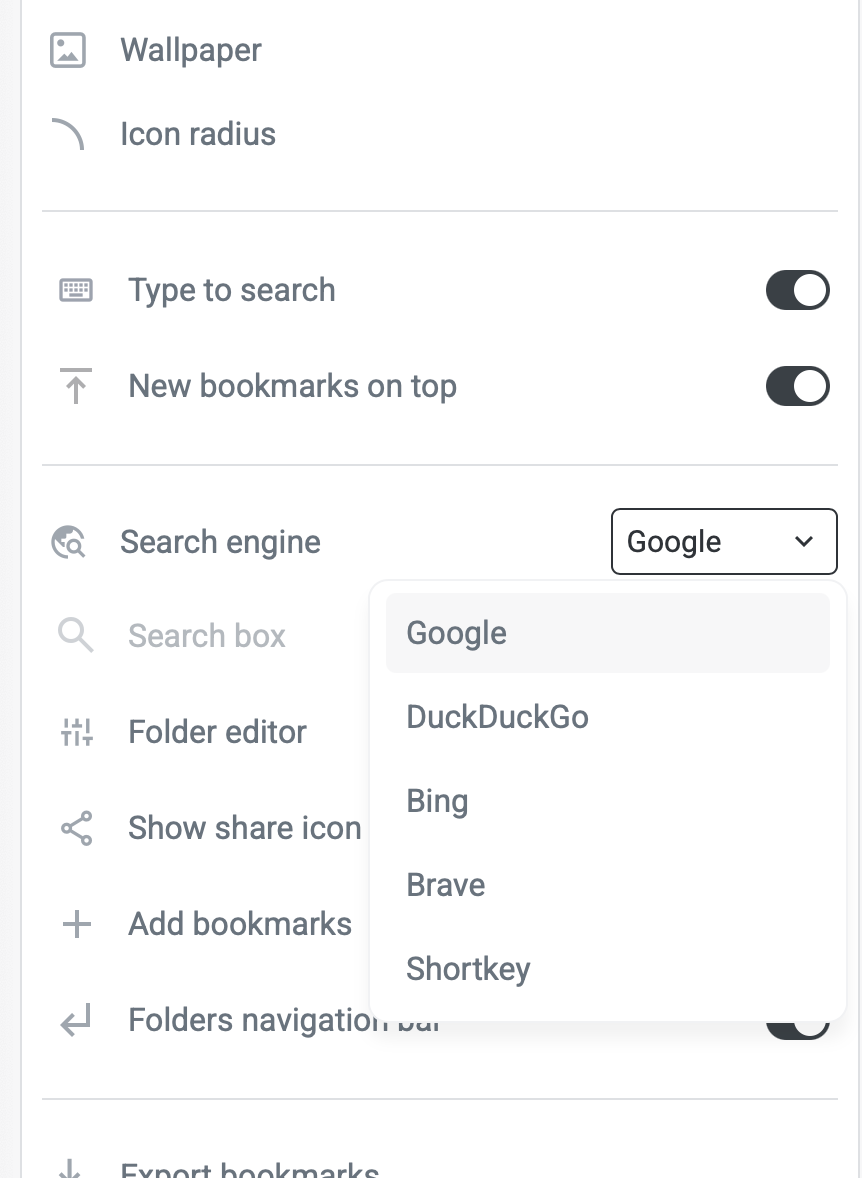Turn off New bookmarks on top switch
862x1178 pixels.
(x=797, y=387)
